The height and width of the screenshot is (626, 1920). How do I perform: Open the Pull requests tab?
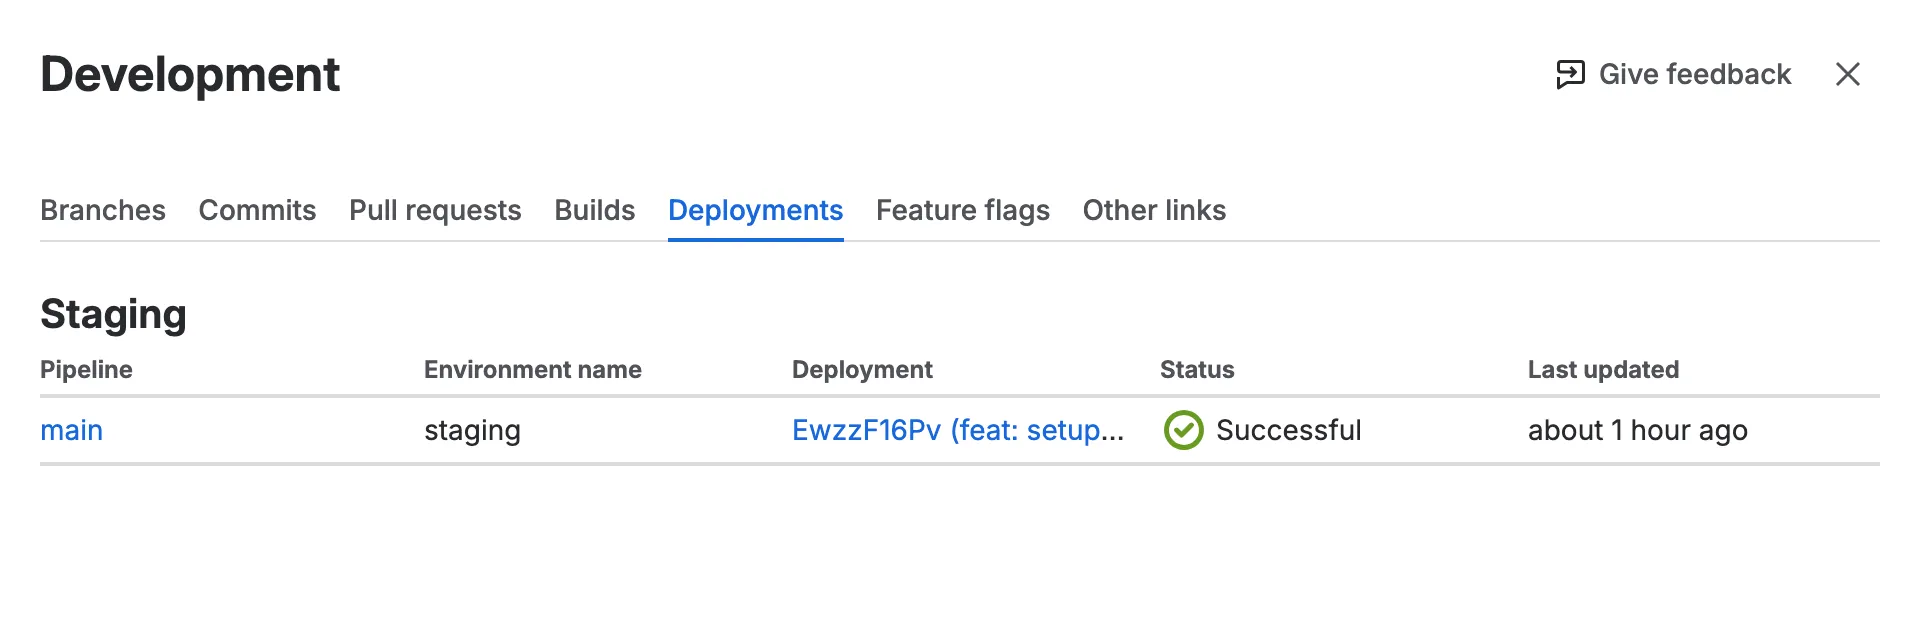pos(434,210)
